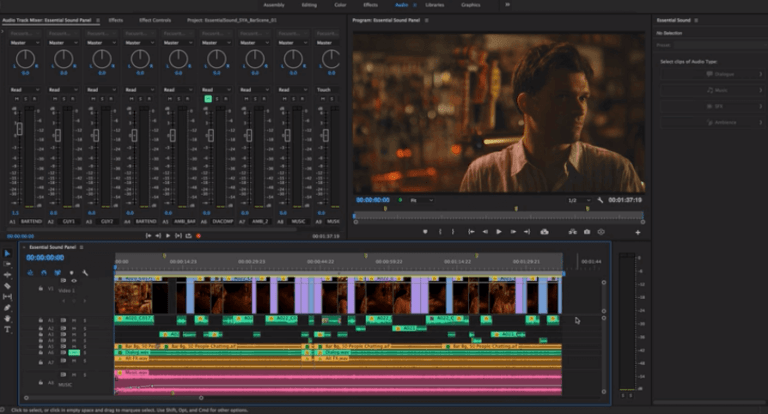Viewport: 768px width, 414px height.
Task: Open the Effect Controls tab
Action: click(155, 20)
